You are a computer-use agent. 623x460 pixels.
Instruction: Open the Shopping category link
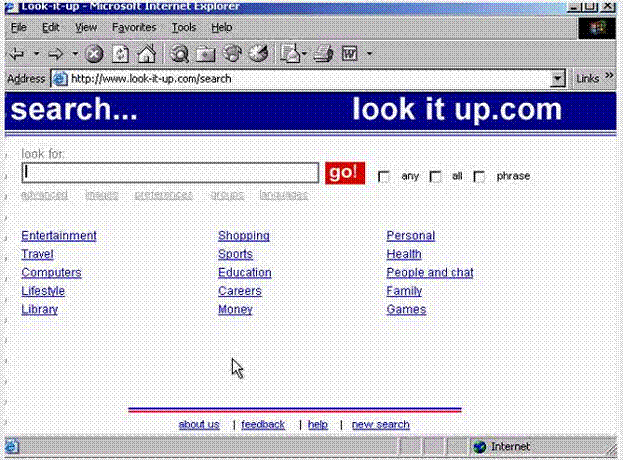pos(244,236)
